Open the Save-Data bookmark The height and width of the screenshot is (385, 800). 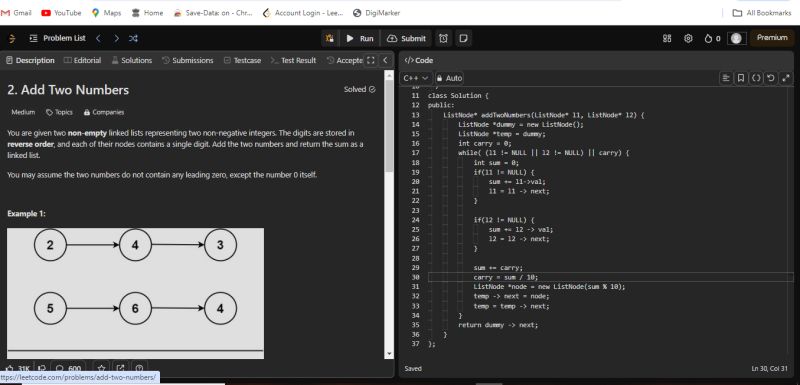tap(213, 13)
